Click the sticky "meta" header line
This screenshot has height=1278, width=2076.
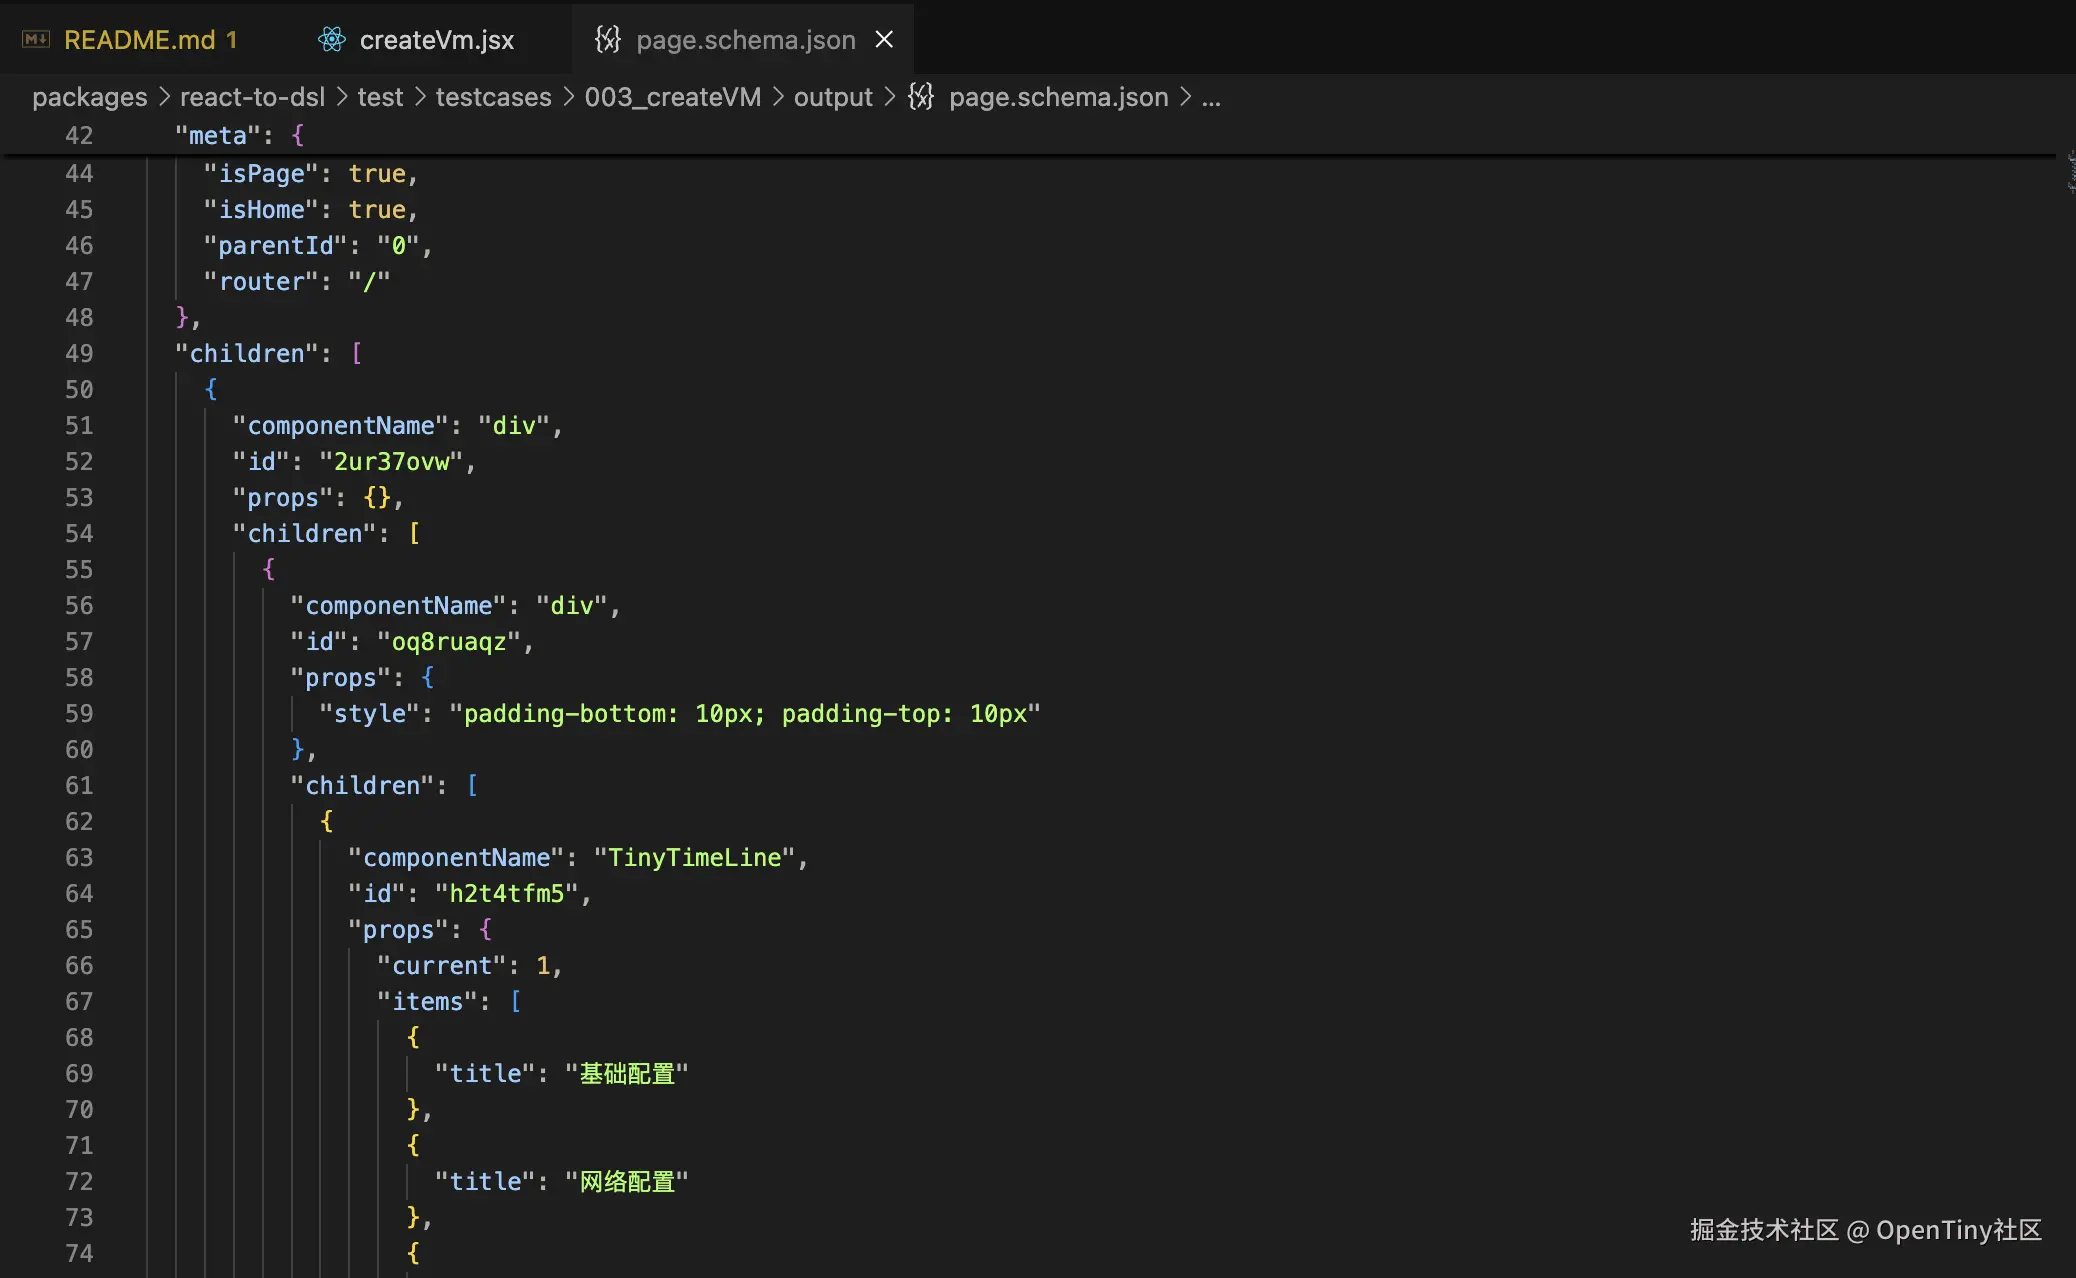point(218,136)
